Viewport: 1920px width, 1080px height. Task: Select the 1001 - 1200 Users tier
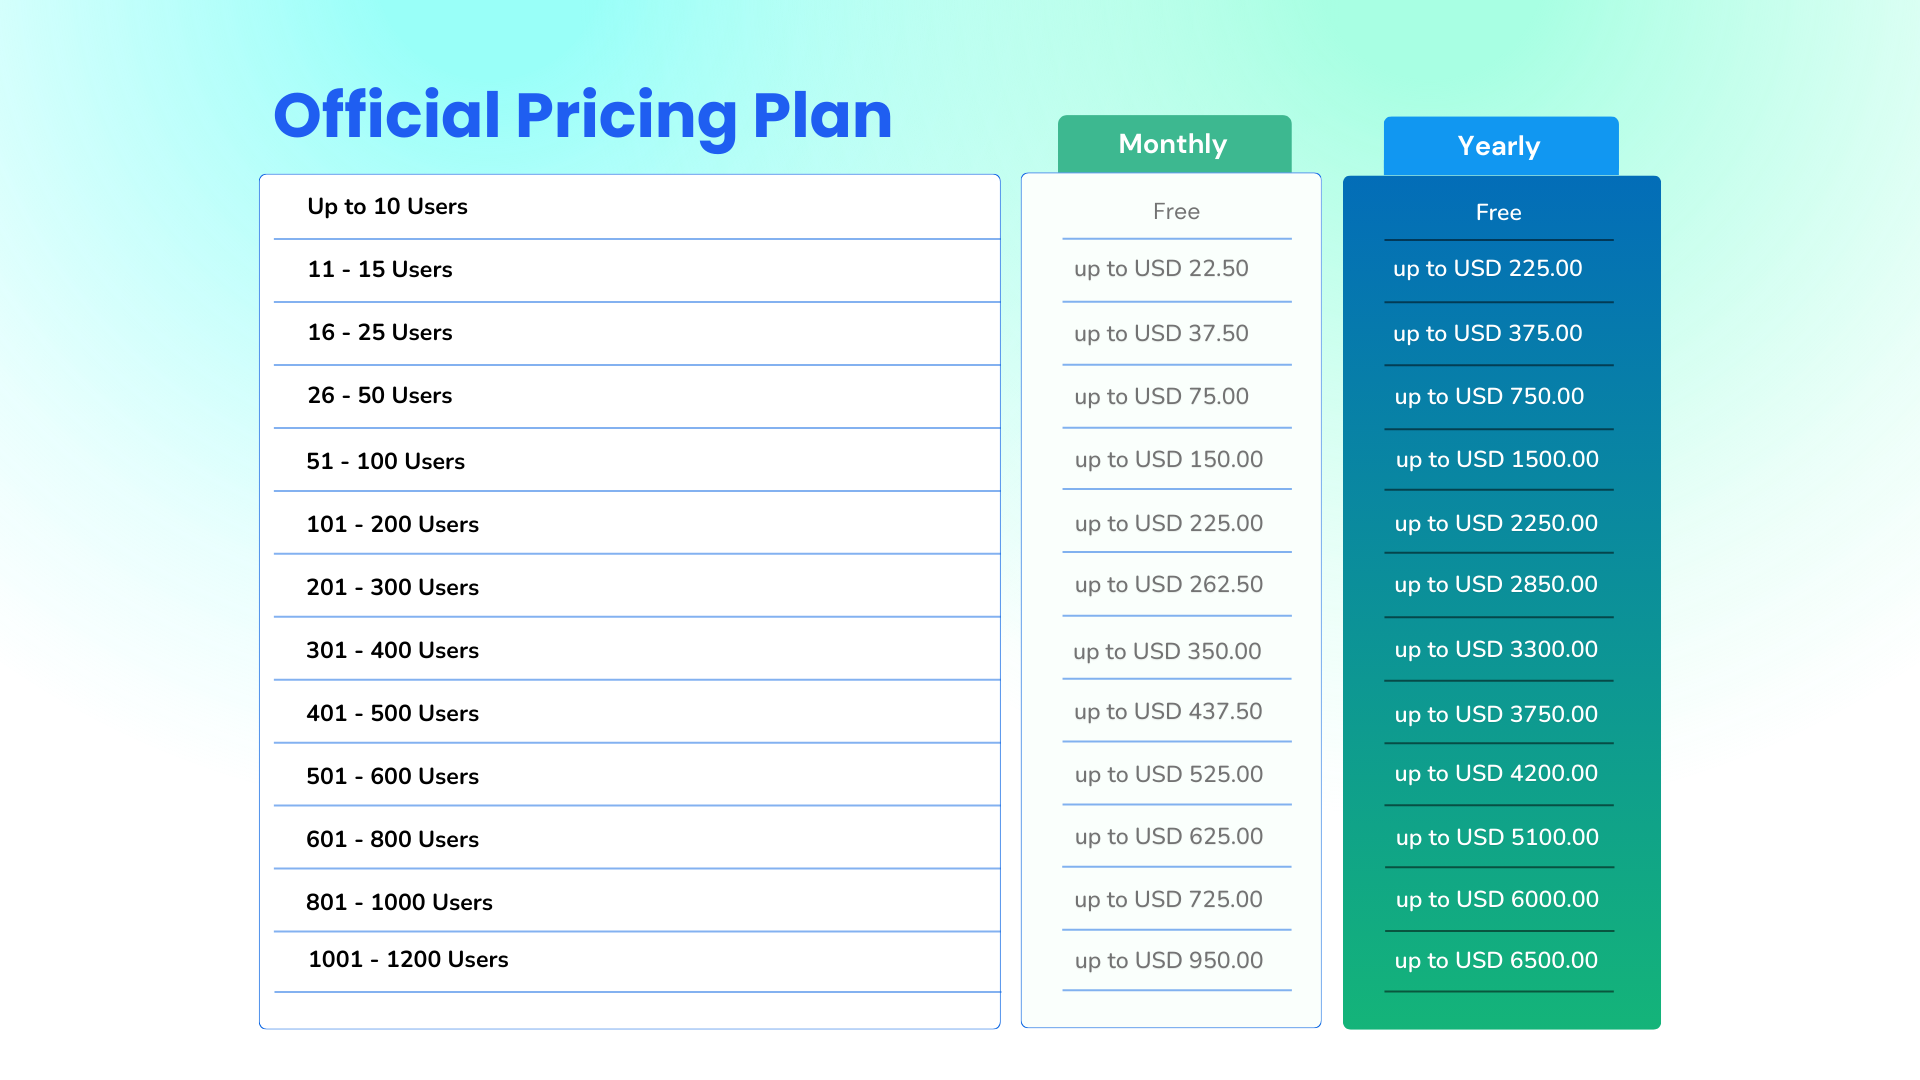[x=408, y=960]
